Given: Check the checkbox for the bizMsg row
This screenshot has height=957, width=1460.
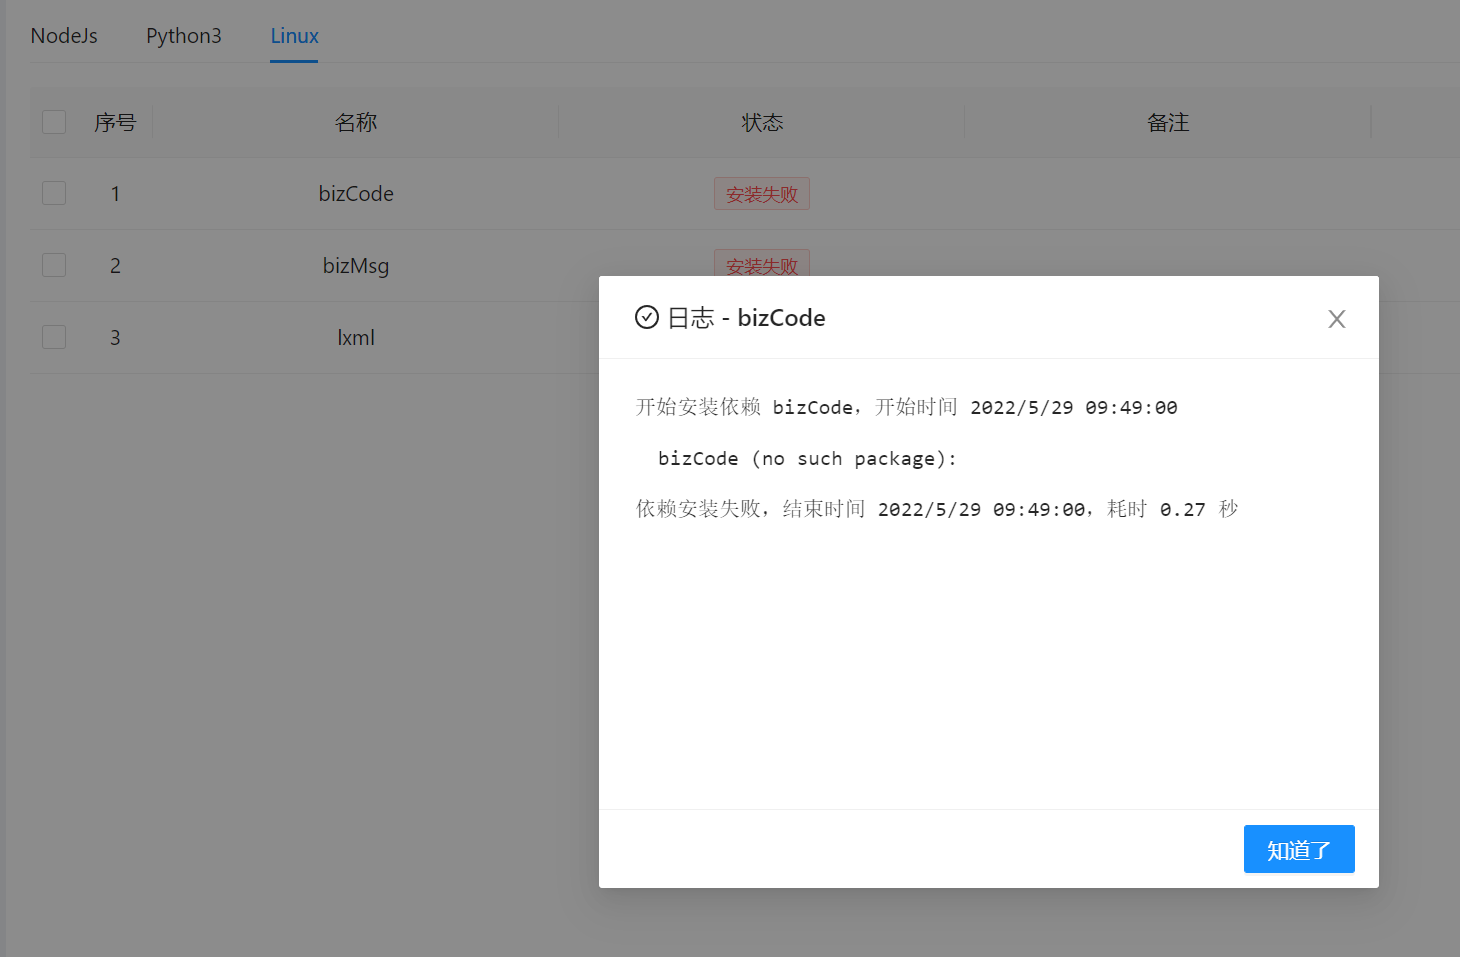Looking at the screenshot, I should click(x=53, y=265).
